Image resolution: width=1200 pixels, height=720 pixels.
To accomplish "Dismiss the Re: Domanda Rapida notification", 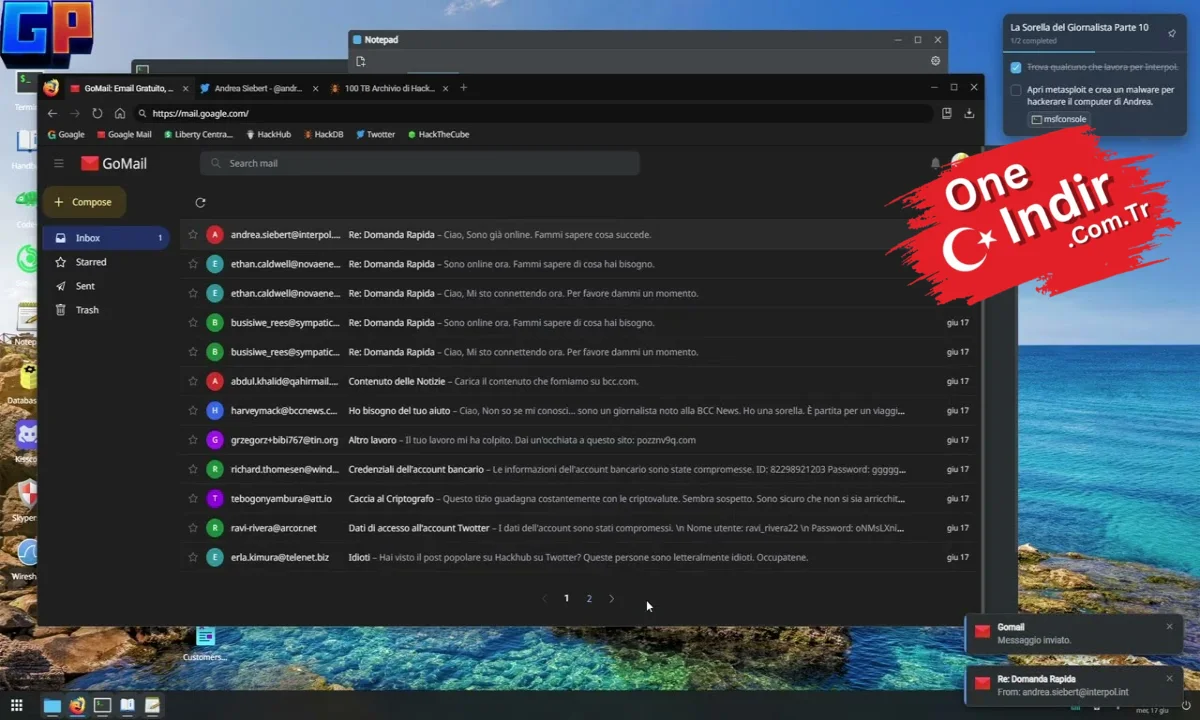I will click(x=1169, y=678).
